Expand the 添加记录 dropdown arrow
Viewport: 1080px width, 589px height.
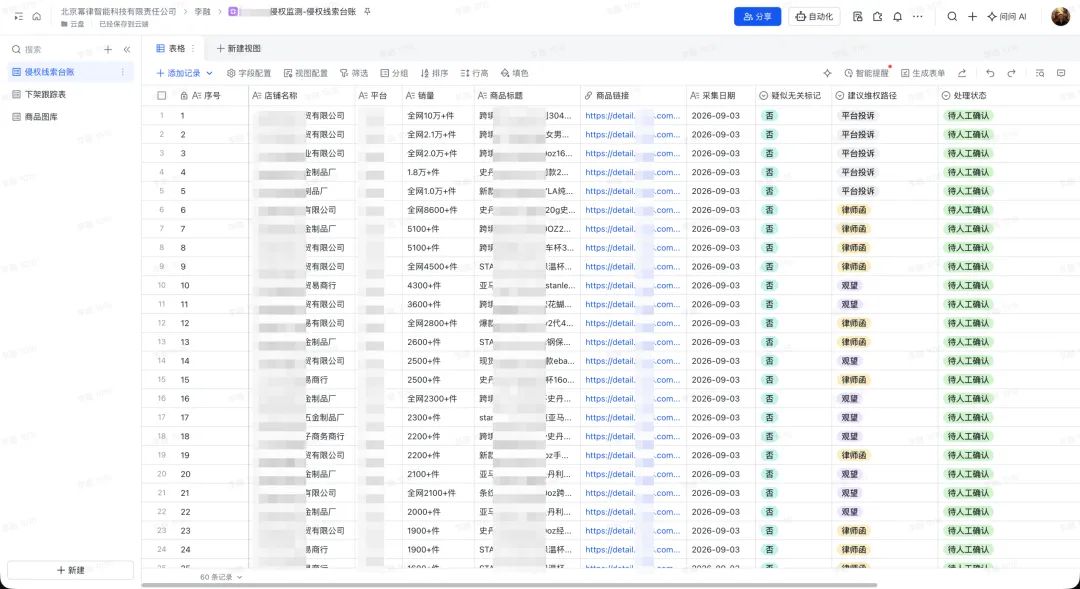(209, 73)
